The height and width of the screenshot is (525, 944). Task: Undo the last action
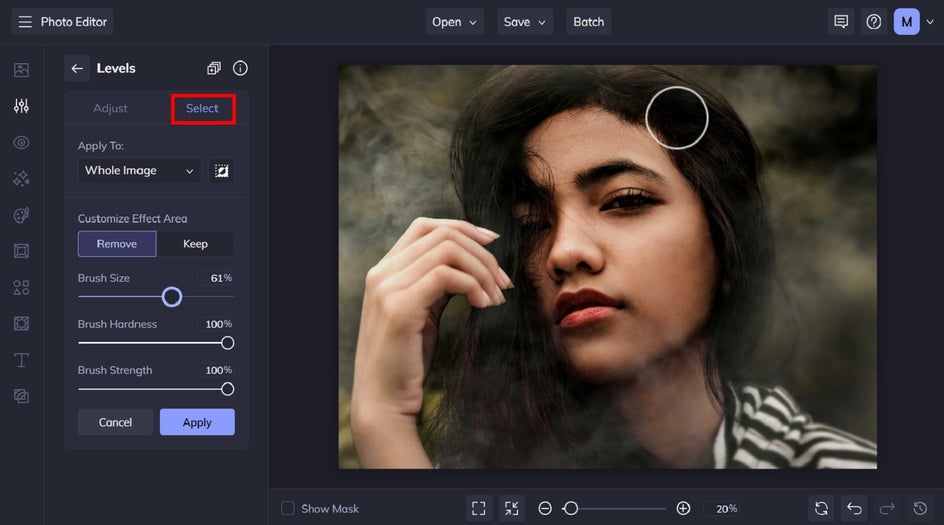pos(854,509)
